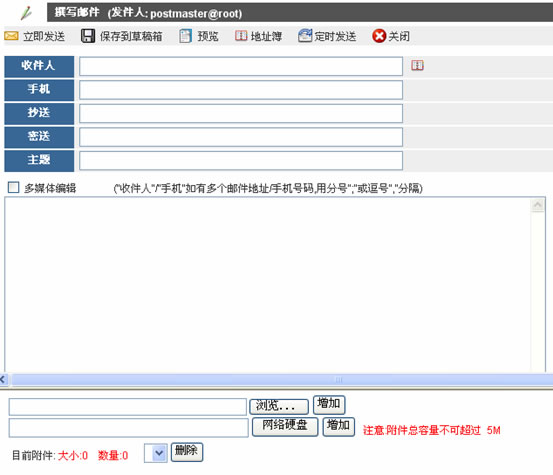553x475 pixels.
Task: Click 增加 button next to 浏览
Action: [329, 404]
